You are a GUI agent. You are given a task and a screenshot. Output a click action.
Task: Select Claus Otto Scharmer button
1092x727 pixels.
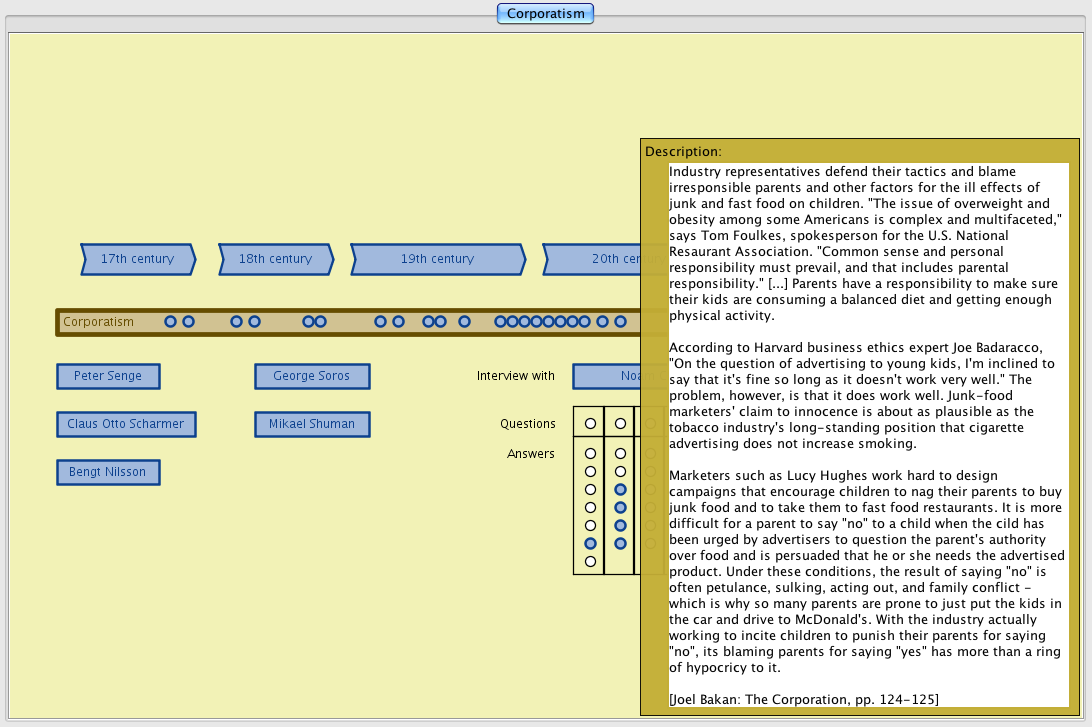[126, 424]
